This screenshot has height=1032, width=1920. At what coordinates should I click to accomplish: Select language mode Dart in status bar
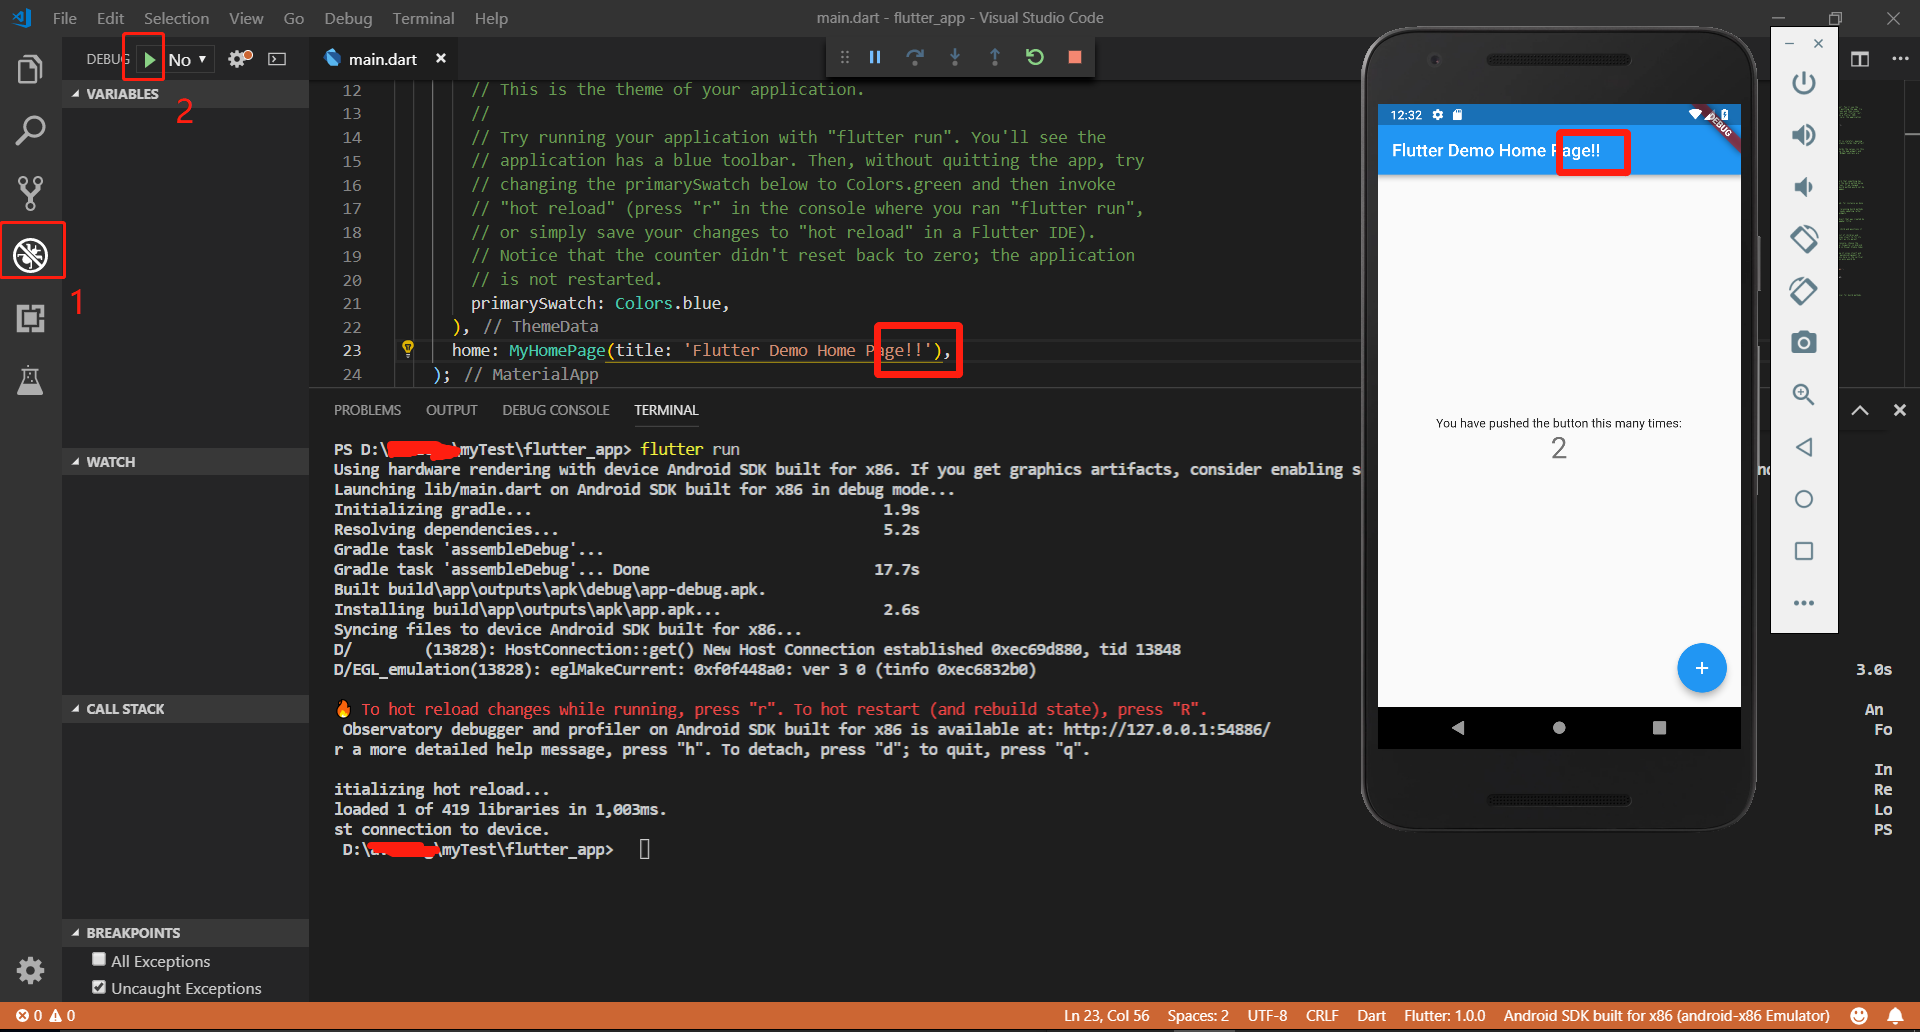[1371, 1016]
